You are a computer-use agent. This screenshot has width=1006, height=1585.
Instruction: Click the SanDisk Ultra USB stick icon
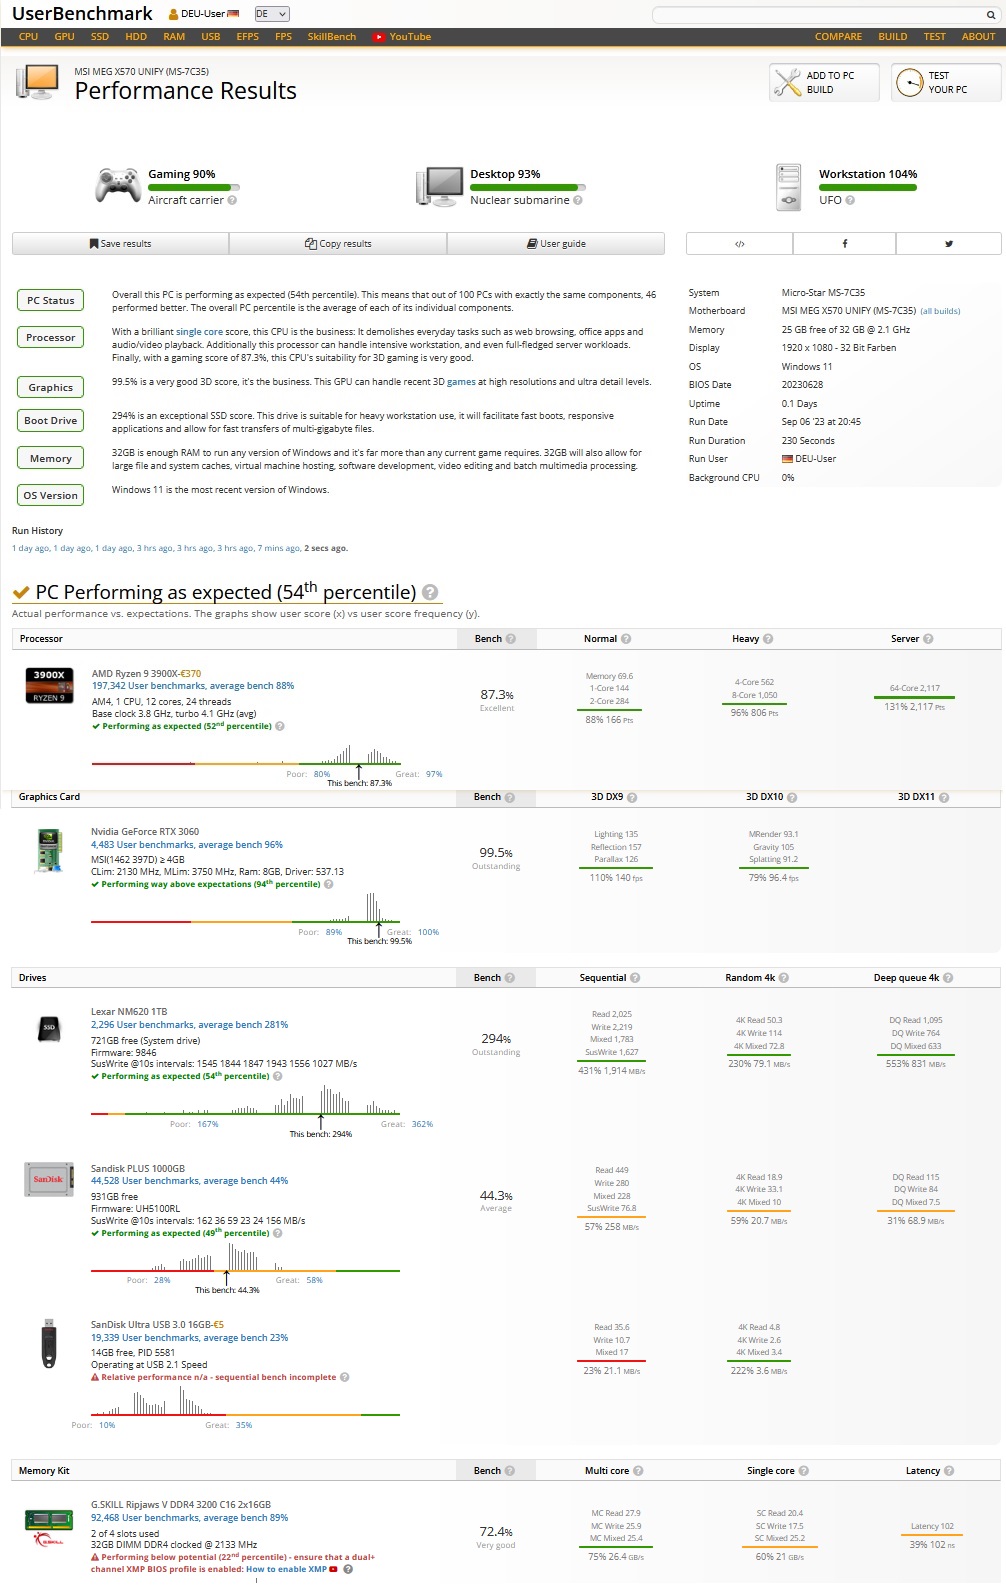point(49,1343)
